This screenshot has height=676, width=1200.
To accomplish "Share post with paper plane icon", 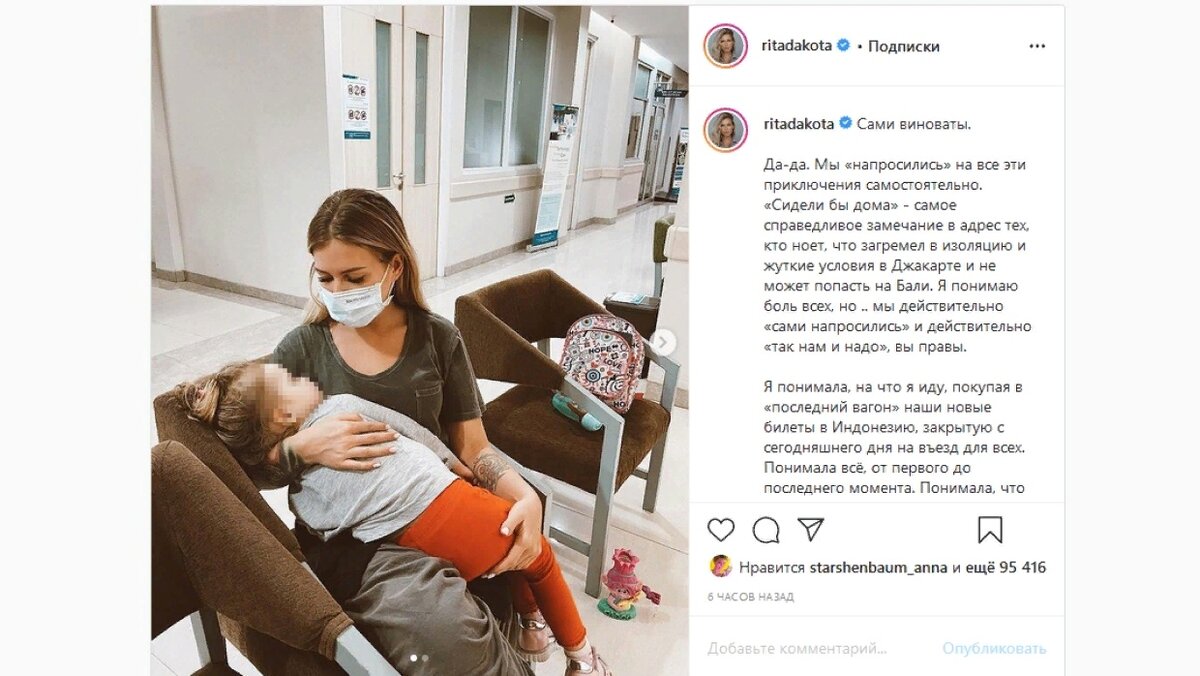I will tap(811, 529).
